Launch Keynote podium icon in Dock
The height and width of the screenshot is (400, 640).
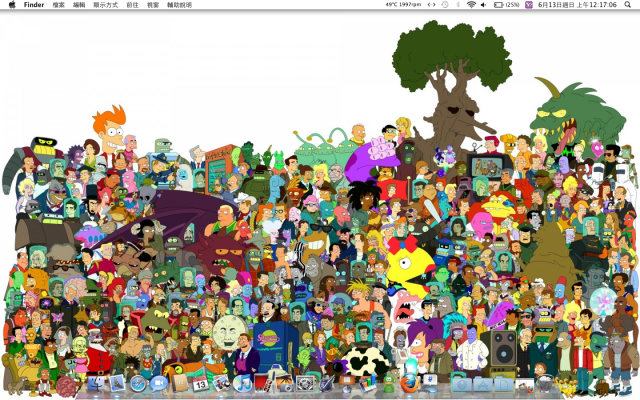pos(347,383)
